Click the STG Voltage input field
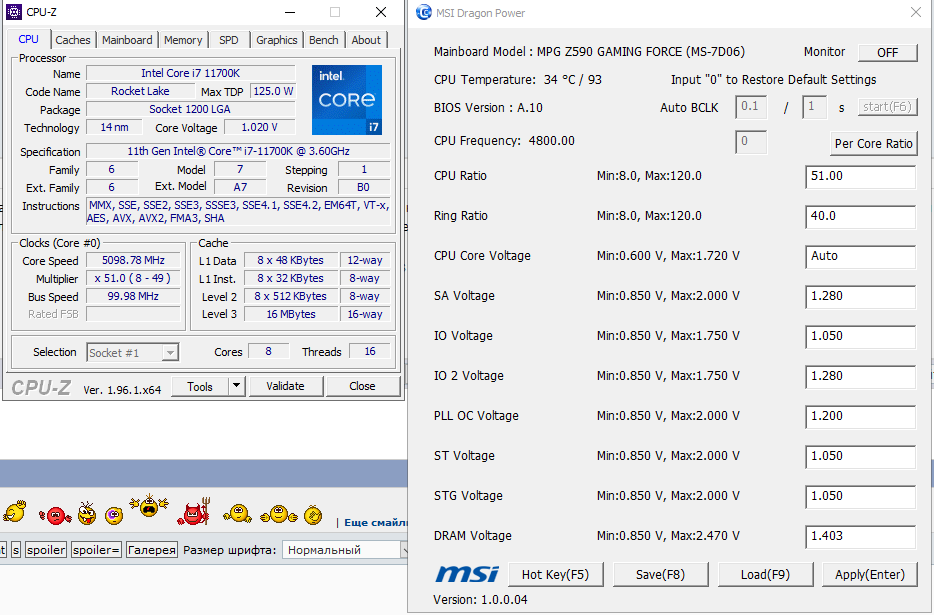The image size is (934, 615). pyautogui.click(x=860, y=496)
